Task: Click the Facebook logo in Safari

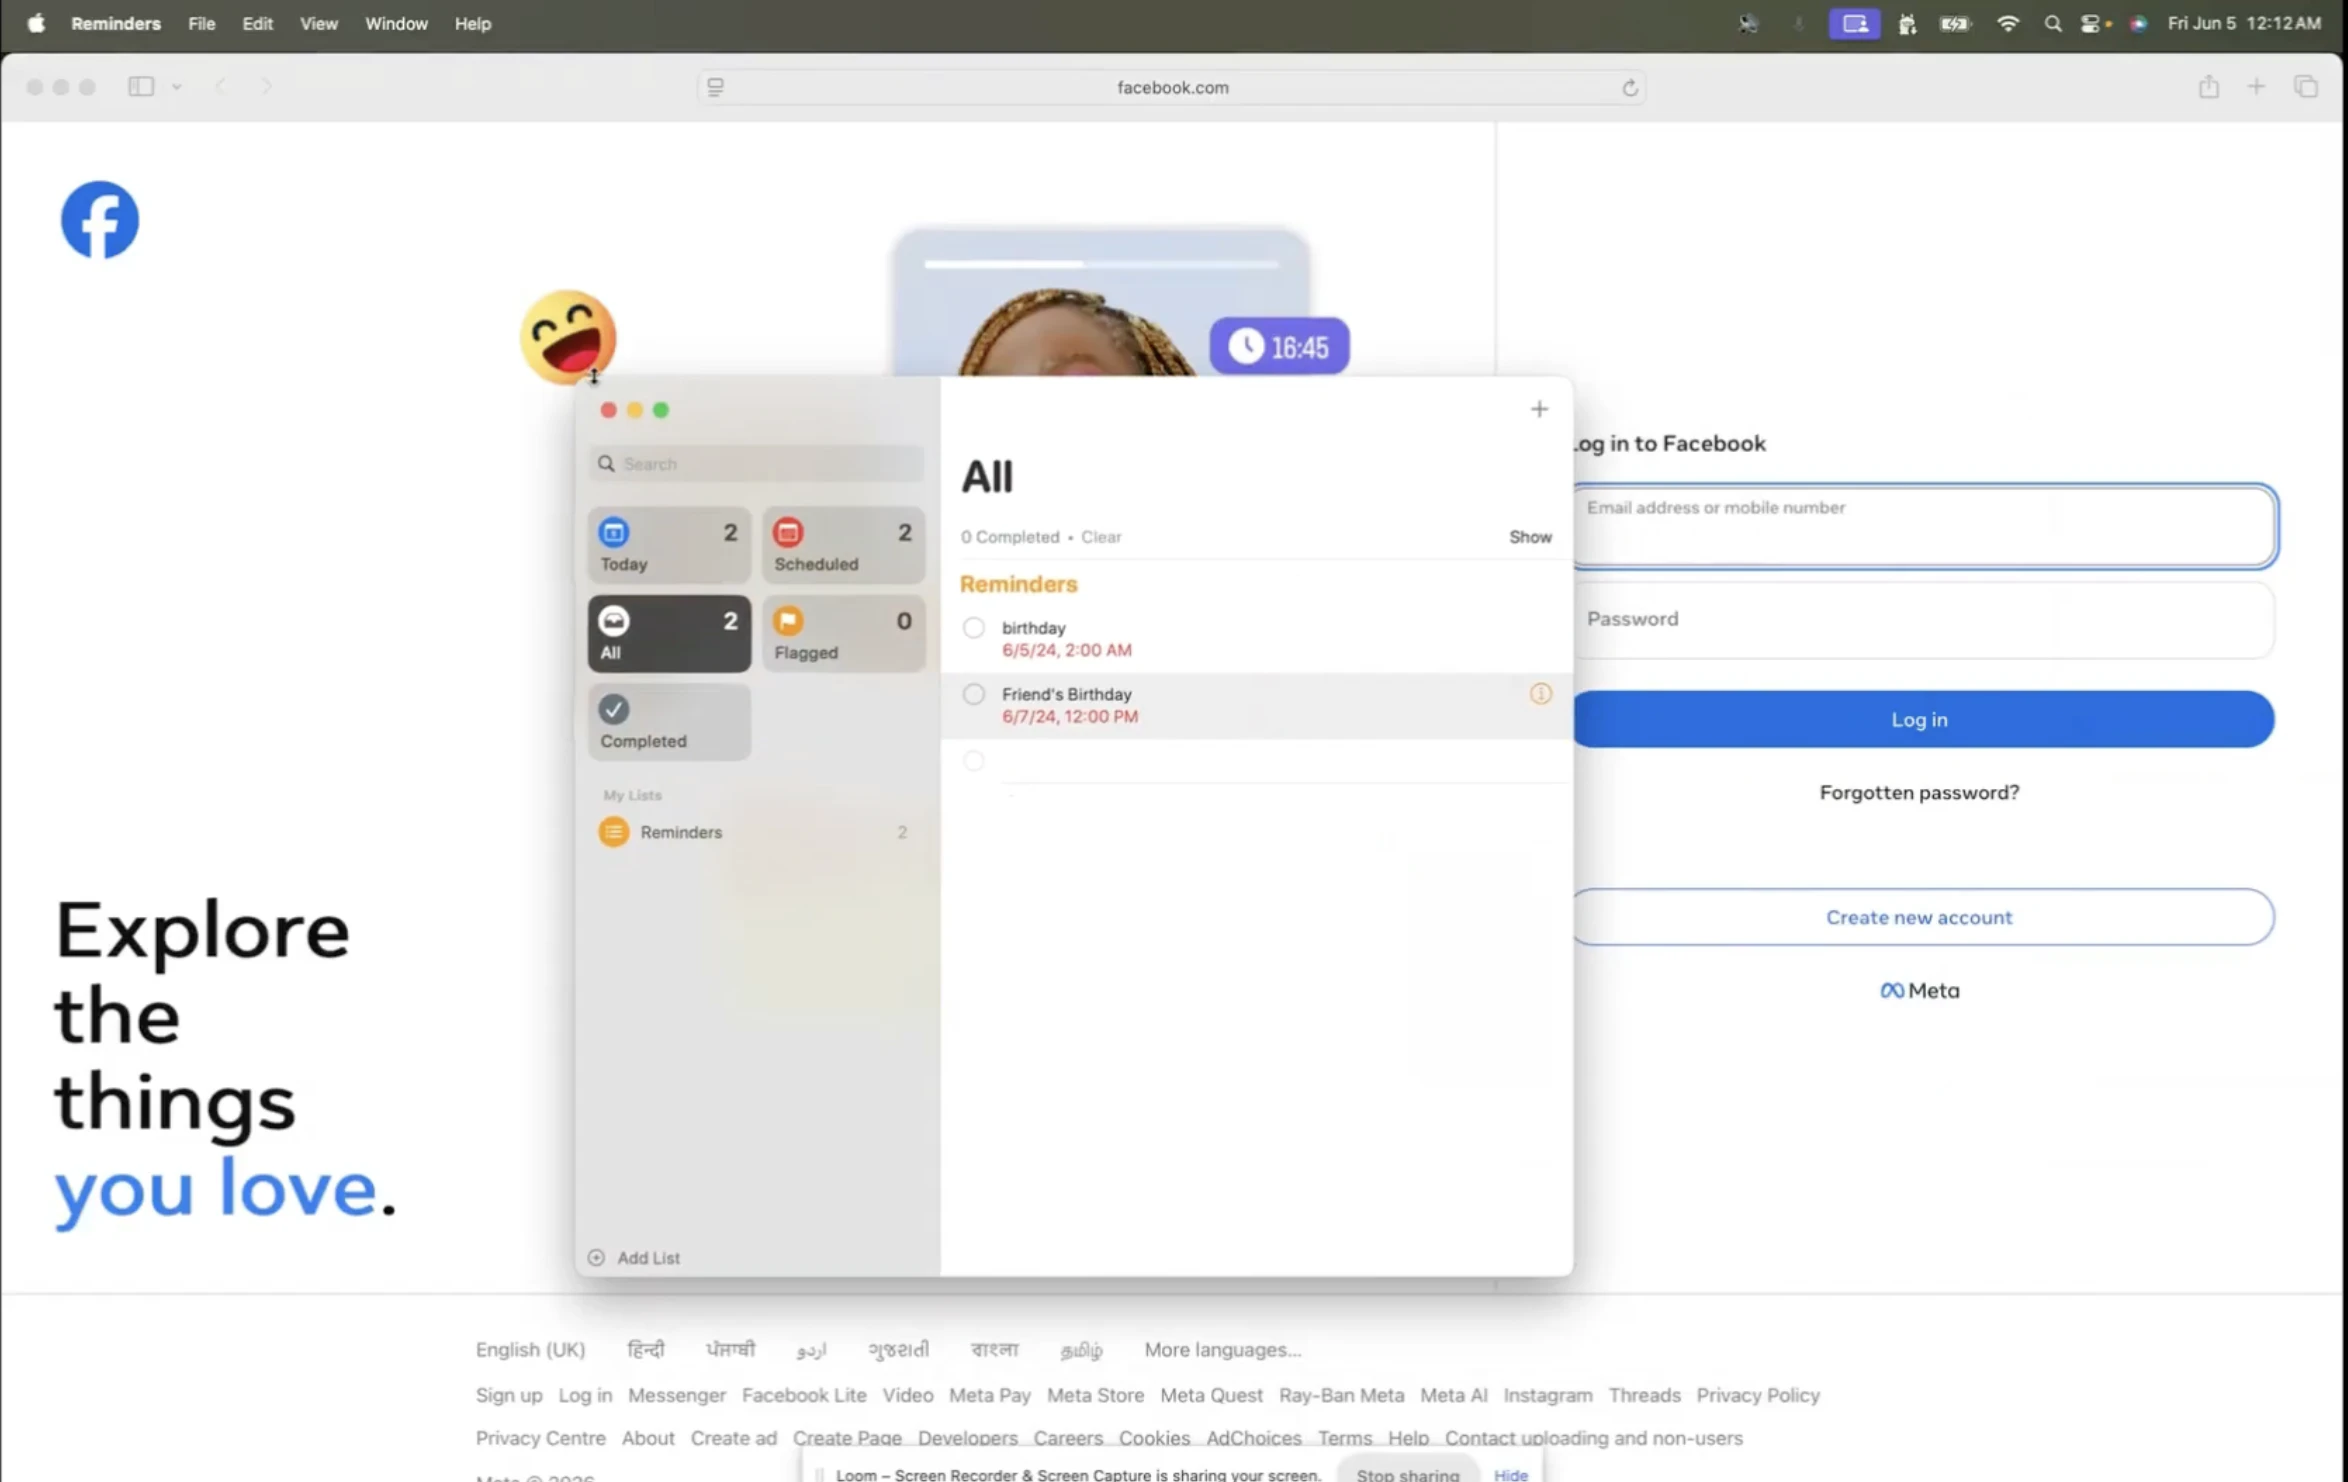Action: point(99,220)
